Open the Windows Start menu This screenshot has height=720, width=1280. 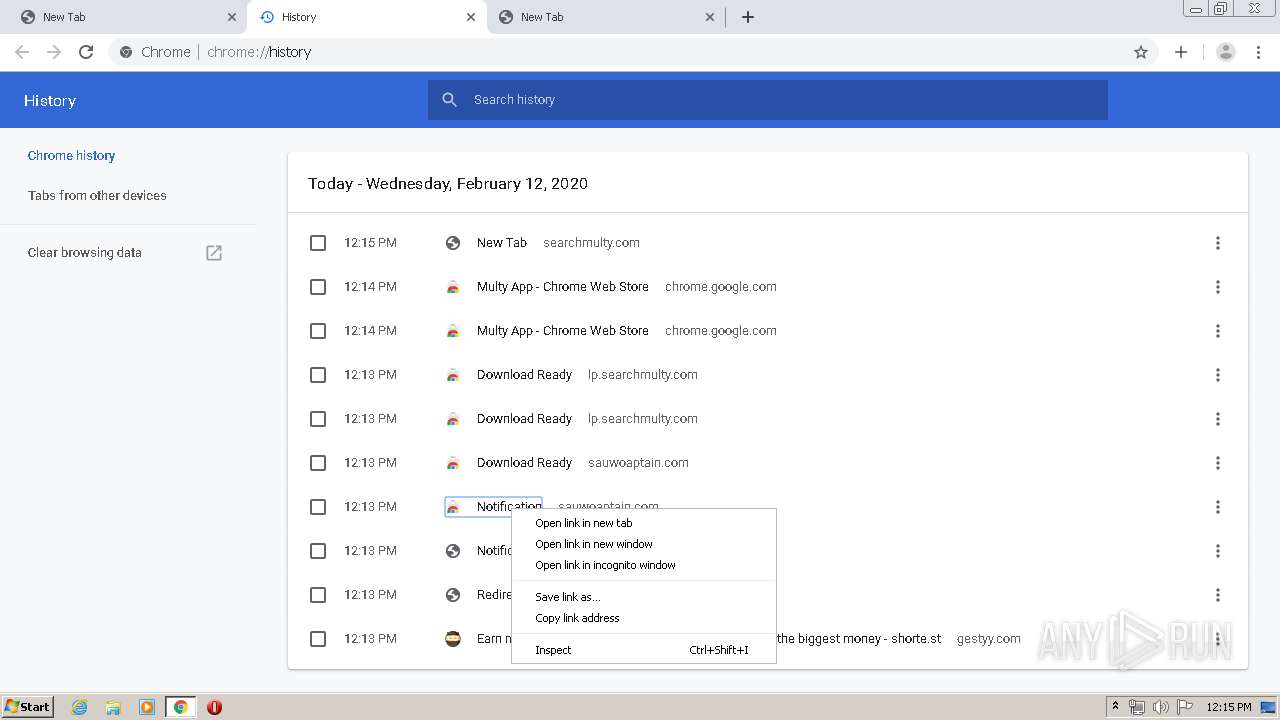[28, 707]
